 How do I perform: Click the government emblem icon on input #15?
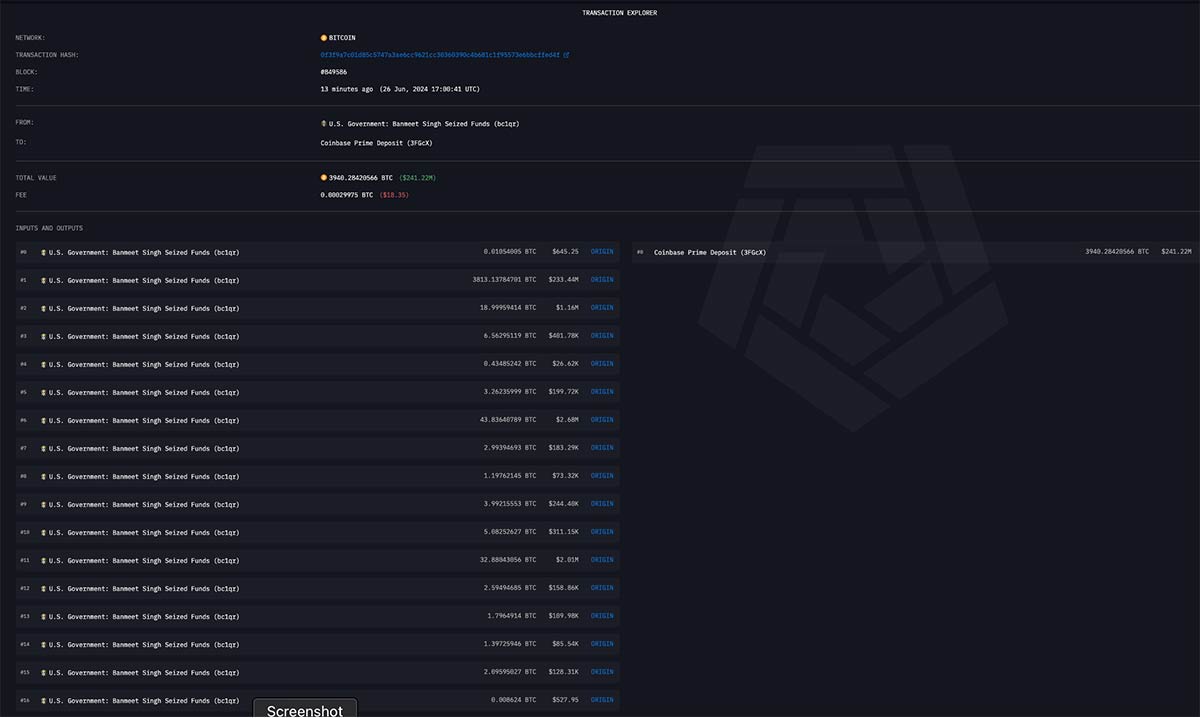(44, 672)
